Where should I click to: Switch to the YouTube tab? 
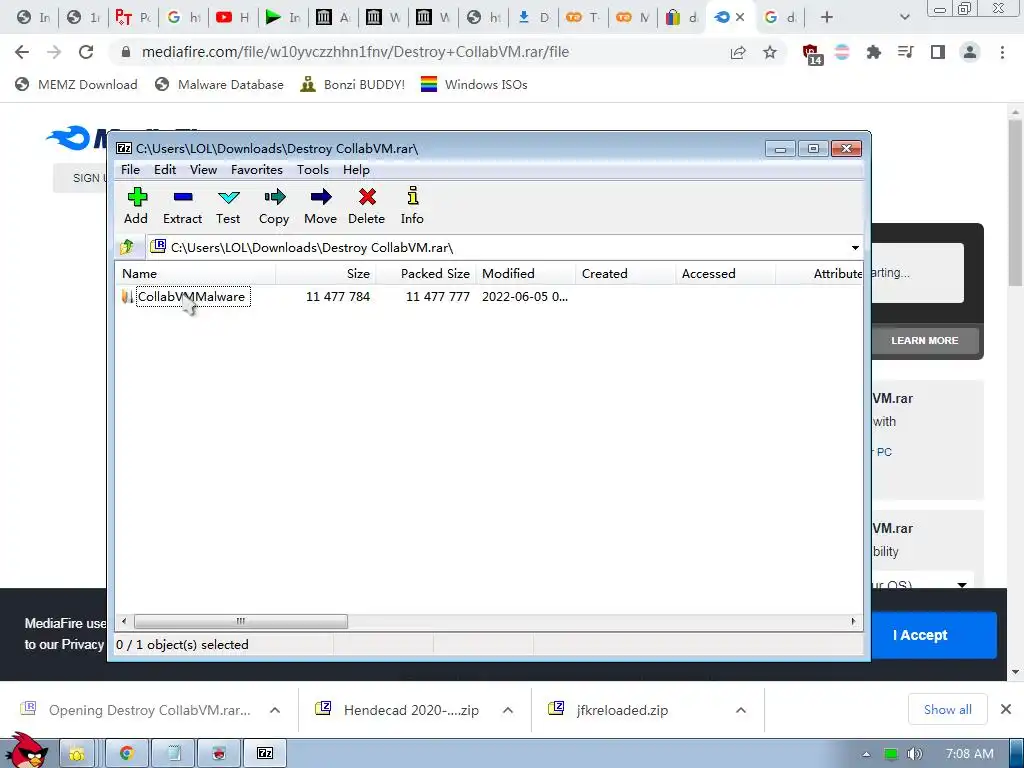(233, 18)
